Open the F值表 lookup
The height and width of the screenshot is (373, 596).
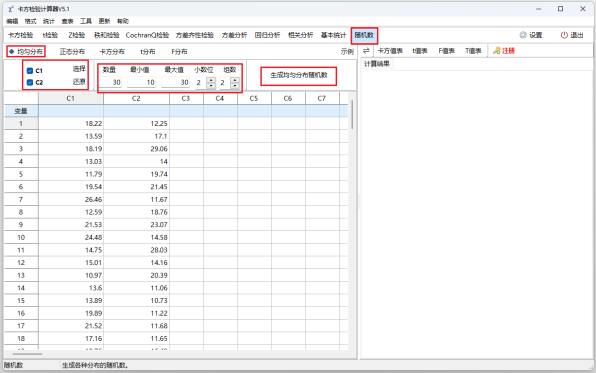point(447,51)
